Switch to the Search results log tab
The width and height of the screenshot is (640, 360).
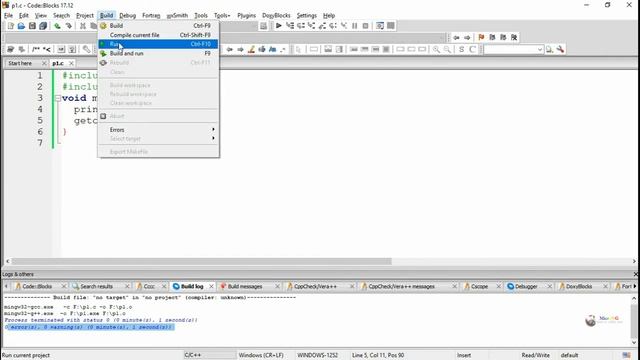point(96,287)
